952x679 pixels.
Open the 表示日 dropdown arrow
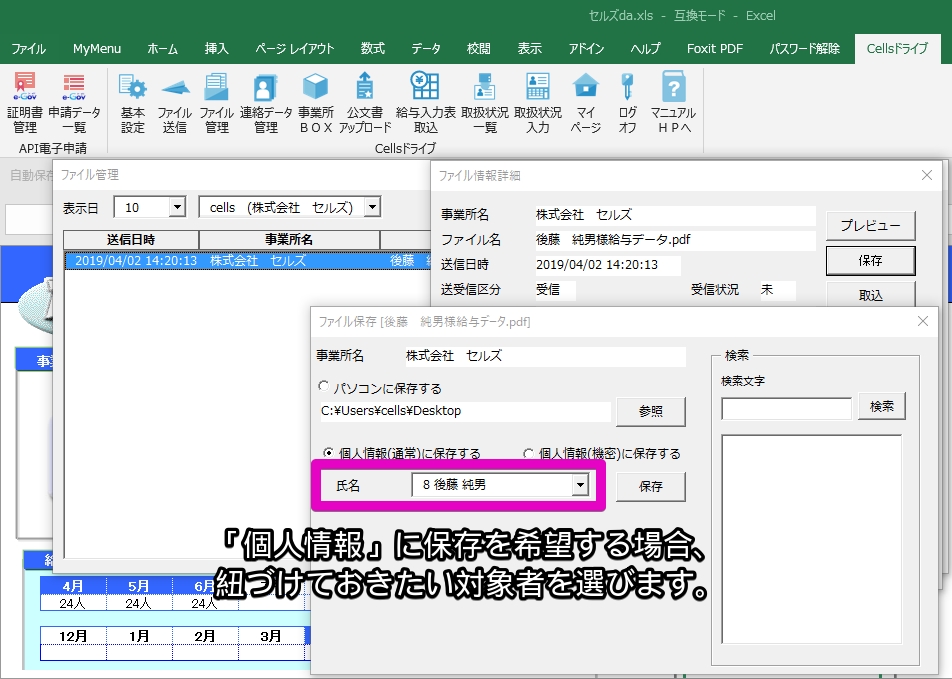[x=177, y=207]
